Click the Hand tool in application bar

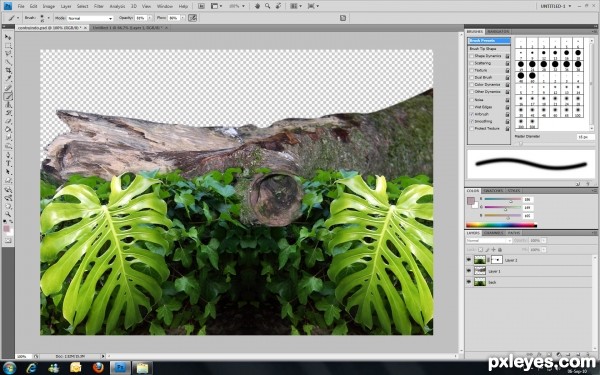click(258, 6)
